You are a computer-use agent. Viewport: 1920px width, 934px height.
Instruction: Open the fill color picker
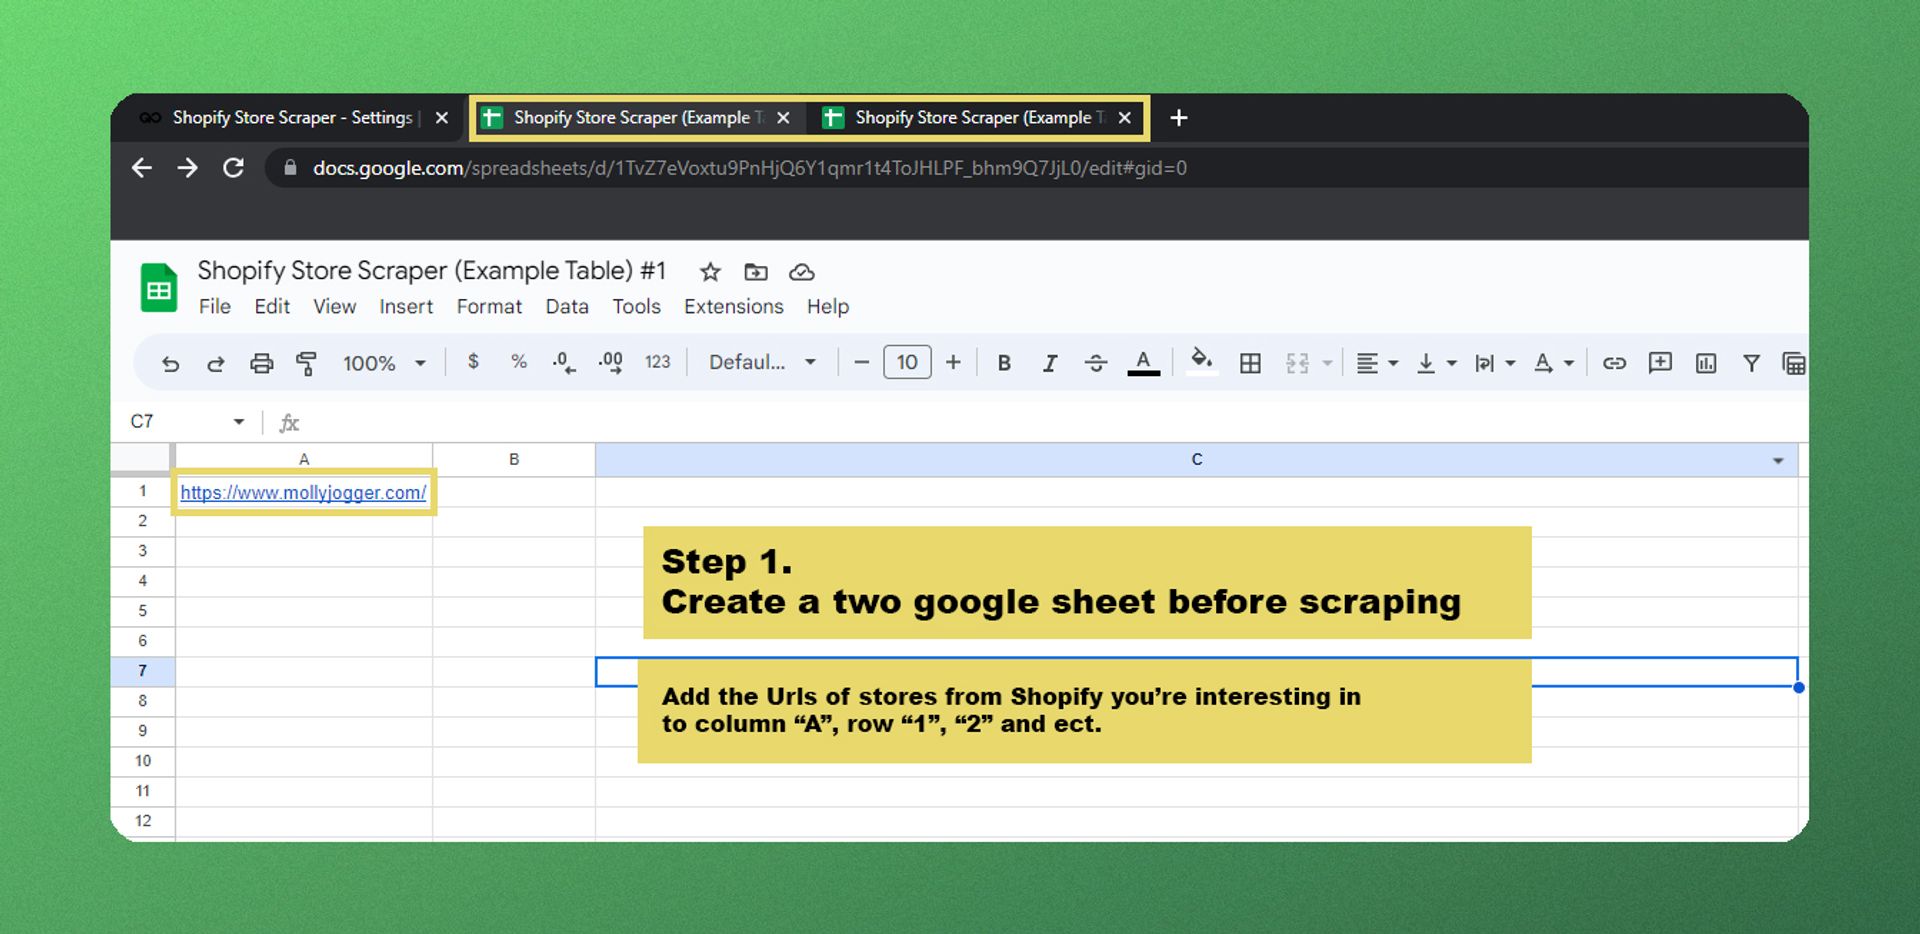pos(1201,361)
